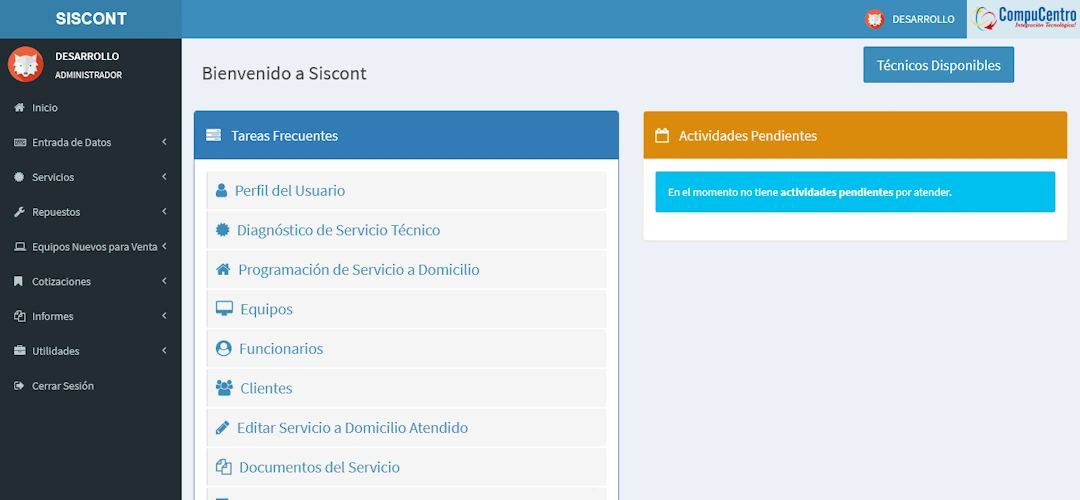The height and width of the screenshot is (500, 1080).
Task: Click the copy icon next to Documentos del Servicio
Action: pyautogui.click(x=223, y=467)
